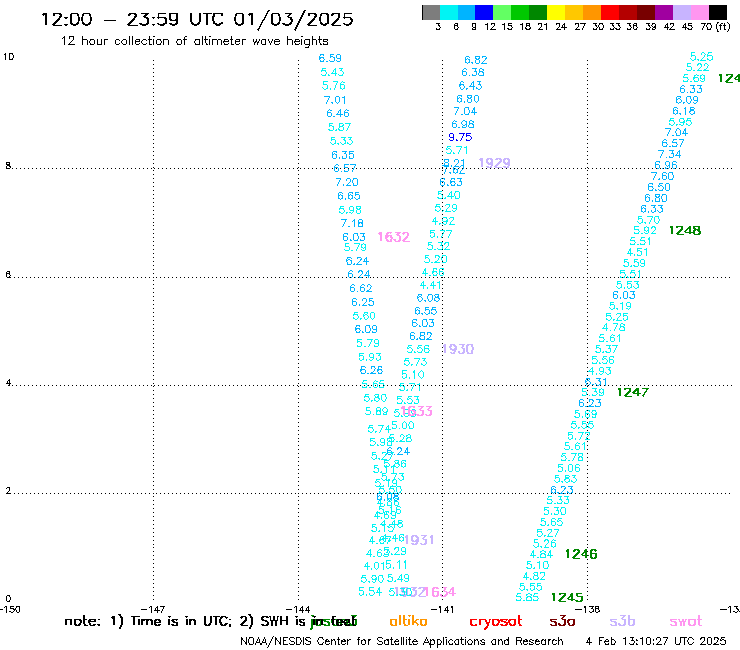Screen dimensions: 740x650
Task: Select the dark blue legend swatch
Action: click(x=484, y=12)
